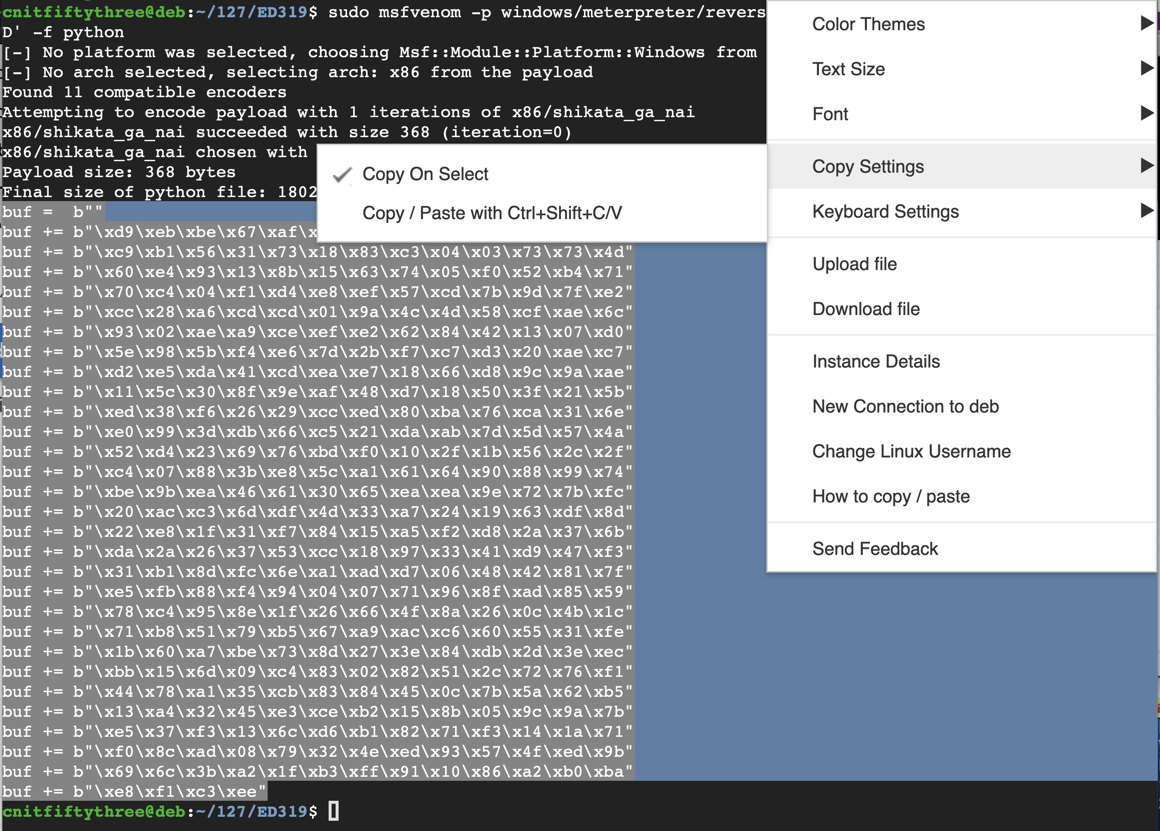Open the Font submenu
This screenshot has width=1160, height=831.
coord(962,114)
